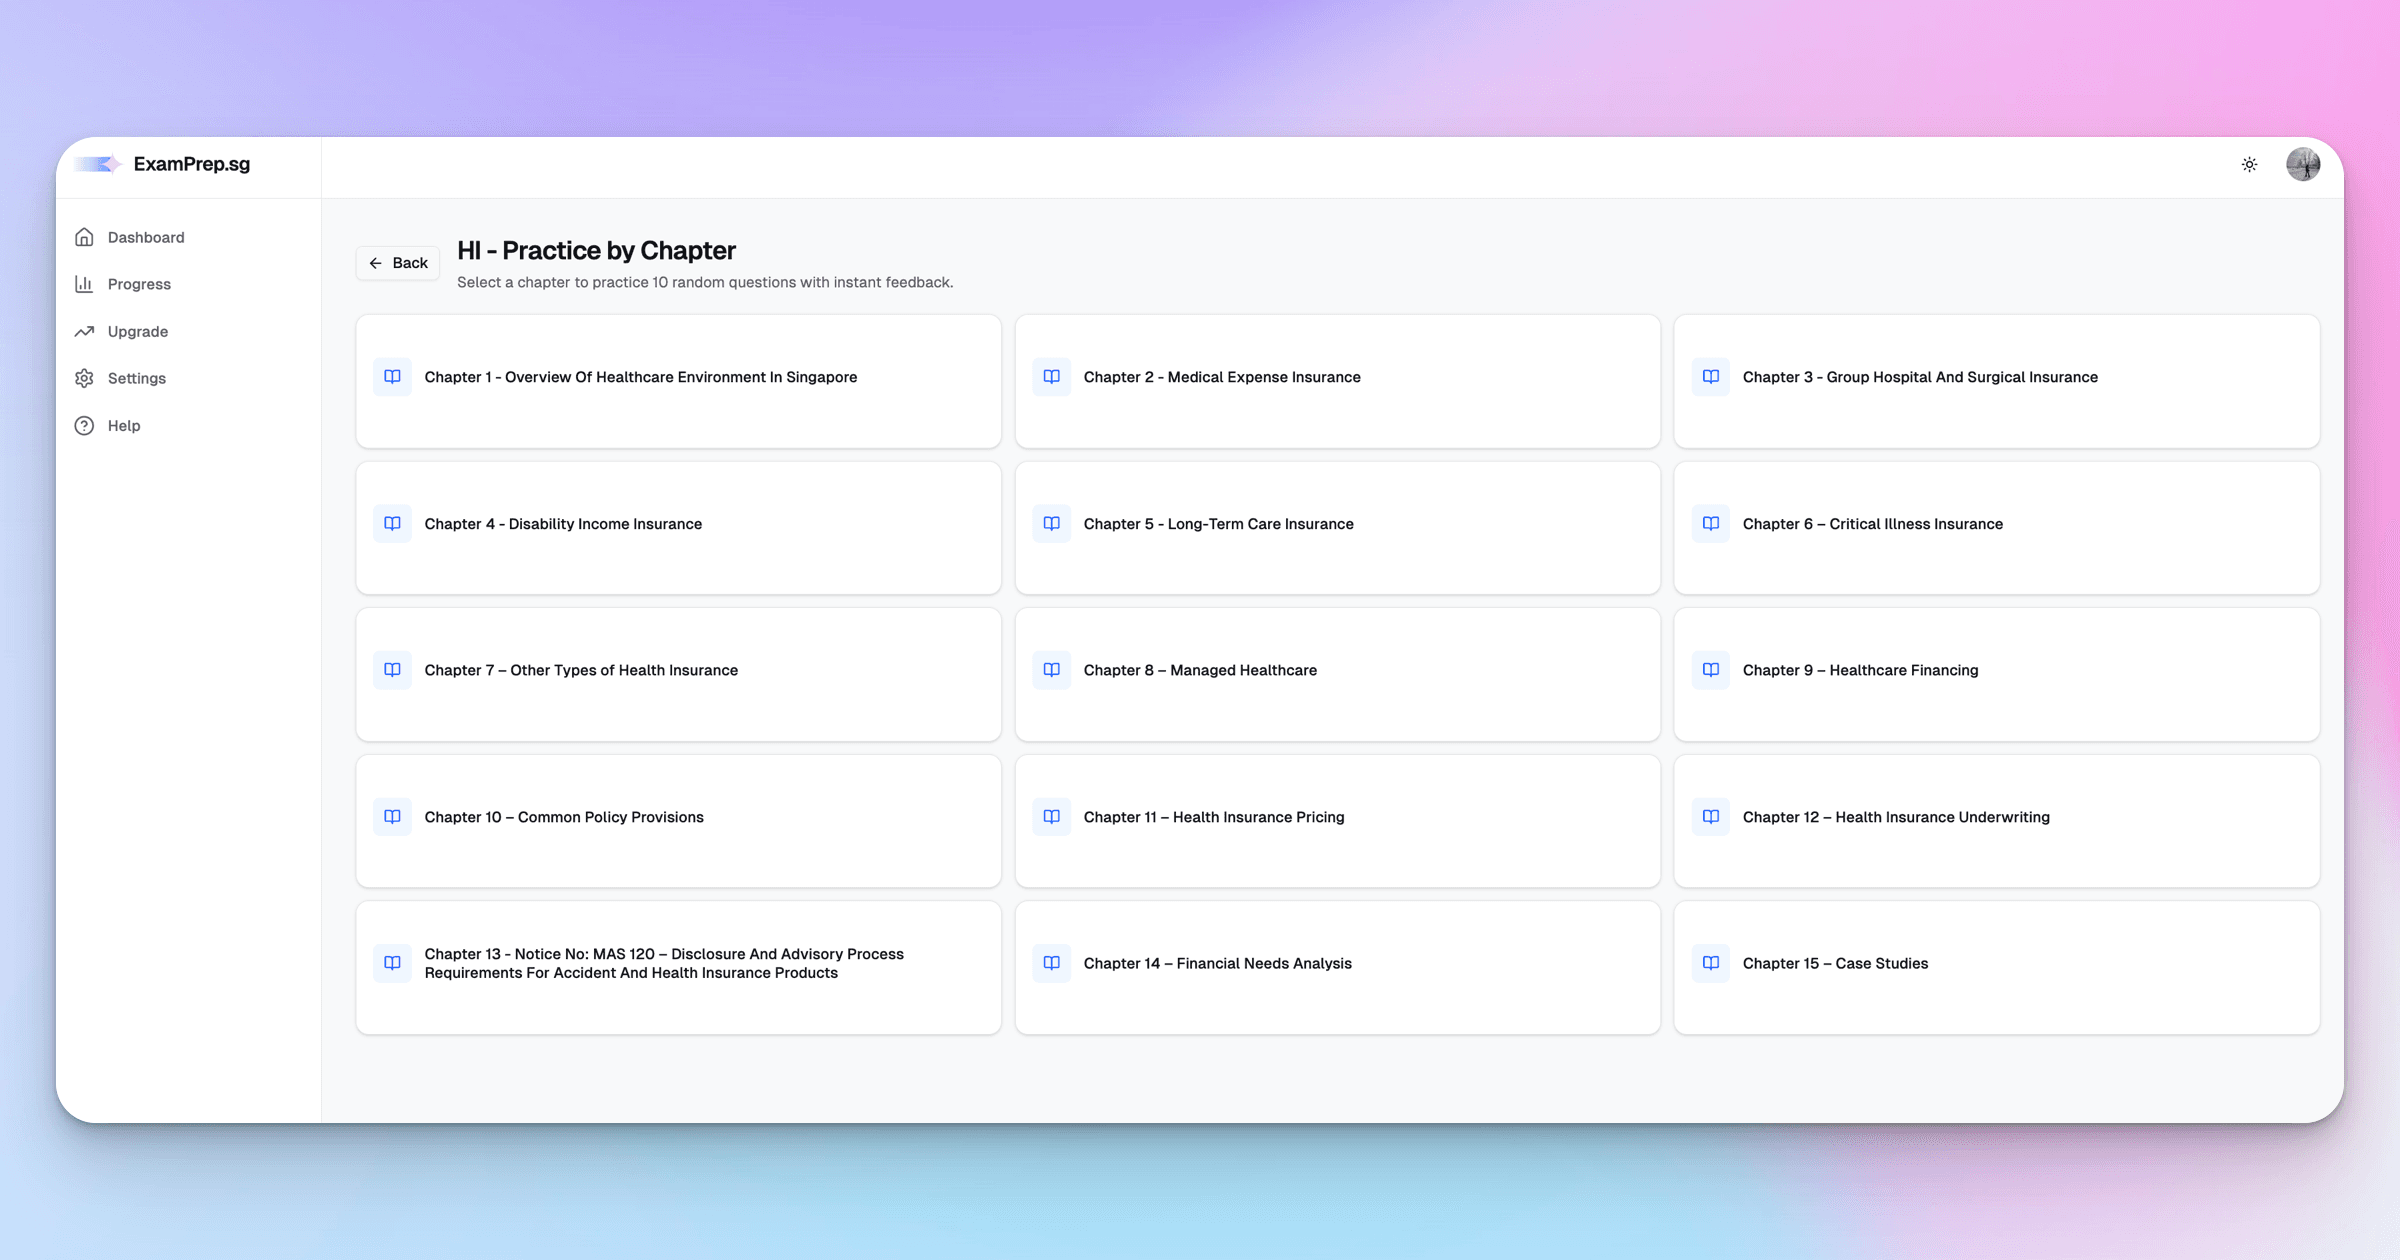Click the Chapter 8 Managed Healthcare book icon
The width and height of the screenshot is (2400, 1260).
(1051, 670)
